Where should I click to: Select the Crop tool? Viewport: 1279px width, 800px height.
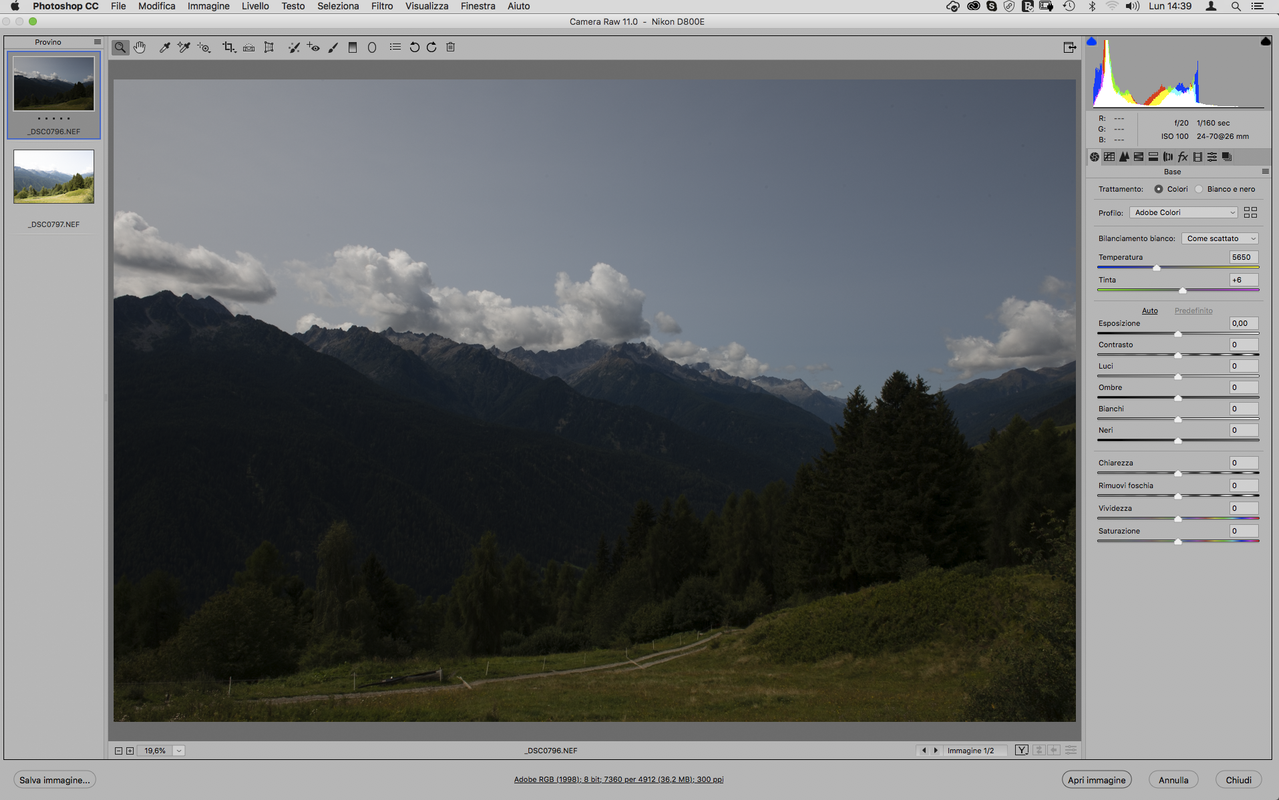229,47
